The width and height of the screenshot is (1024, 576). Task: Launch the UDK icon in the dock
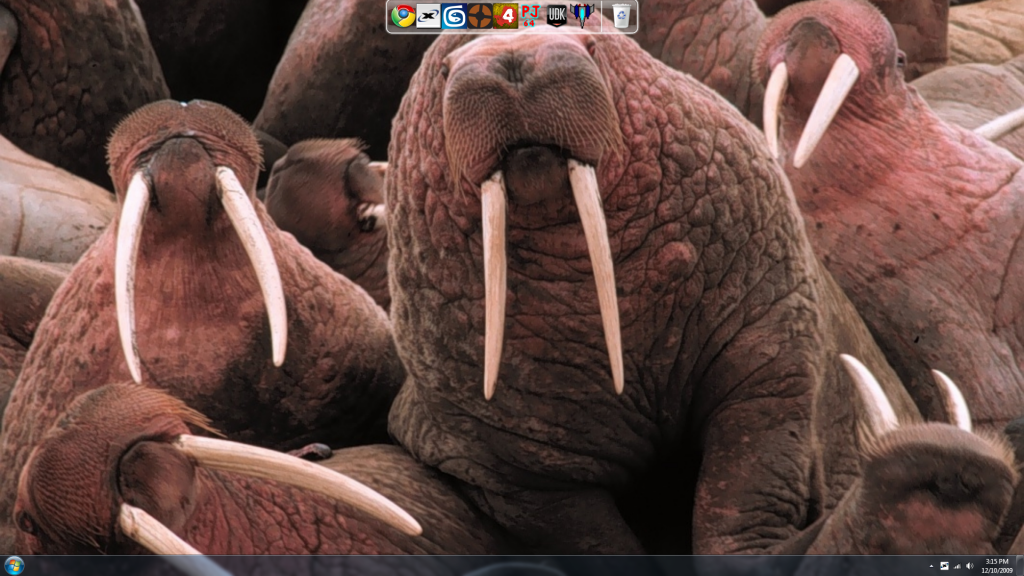tap(556, 16)
